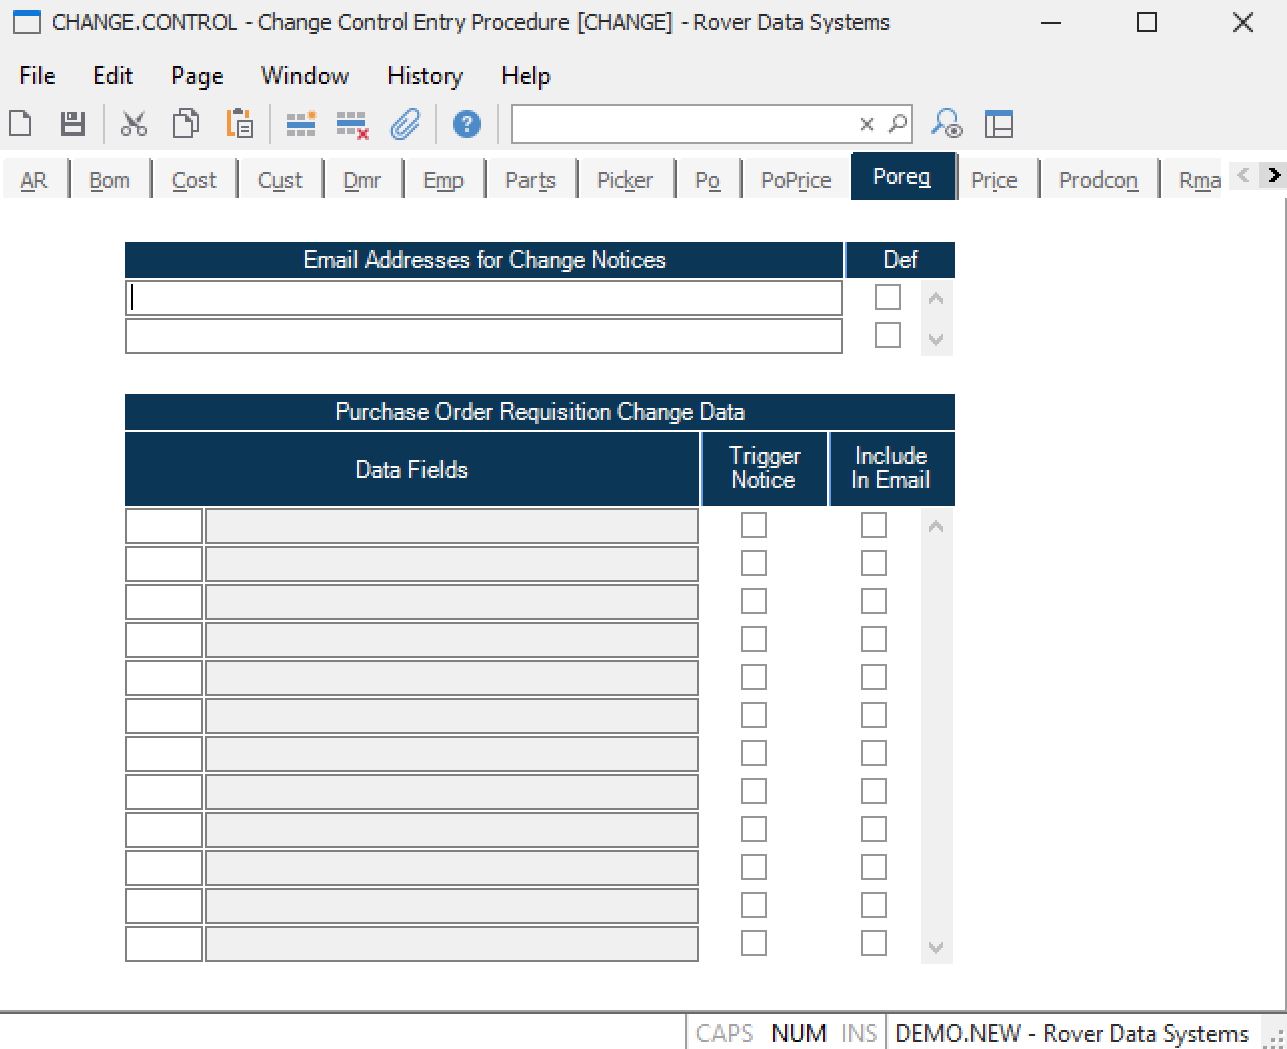Screen dimensions: 1287x1049
Task: Click the New record toolbar icon
Action: click(21, 124)
